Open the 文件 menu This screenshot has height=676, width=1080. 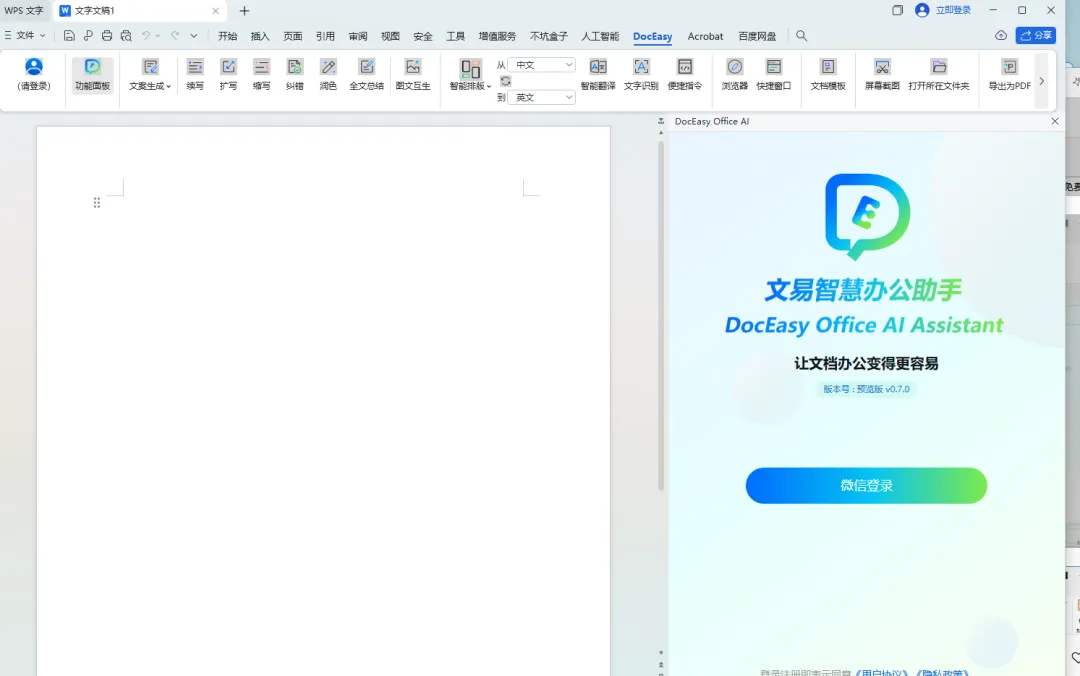point(25,35)
